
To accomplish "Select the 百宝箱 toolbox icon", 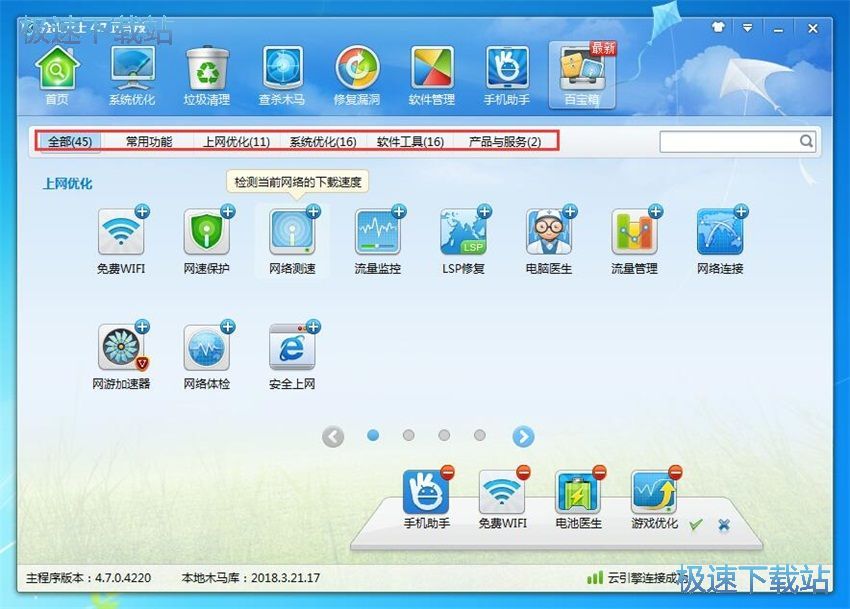I will (582, 75).
